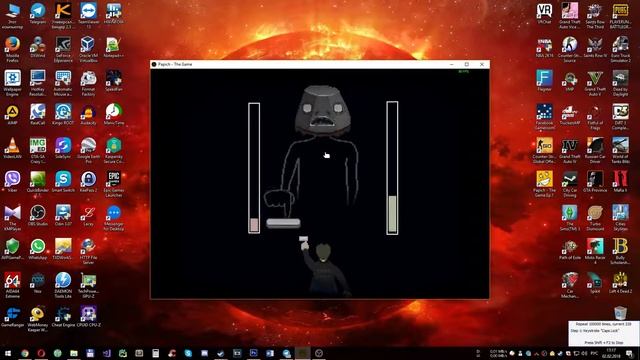
Task: Open the PUBG Battlegrounds shortcut
Action: pos(620,16)
